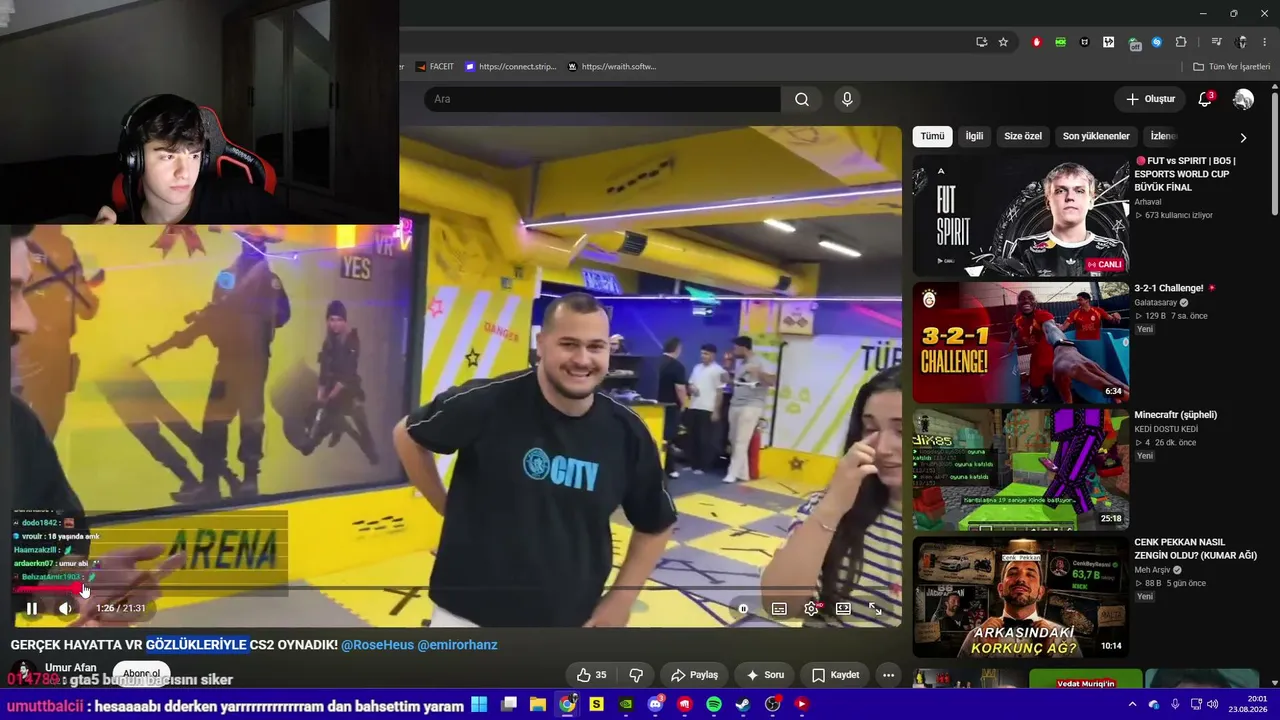Open 3-2-1 Challenge video thumbnail

tap(1021, 343)
